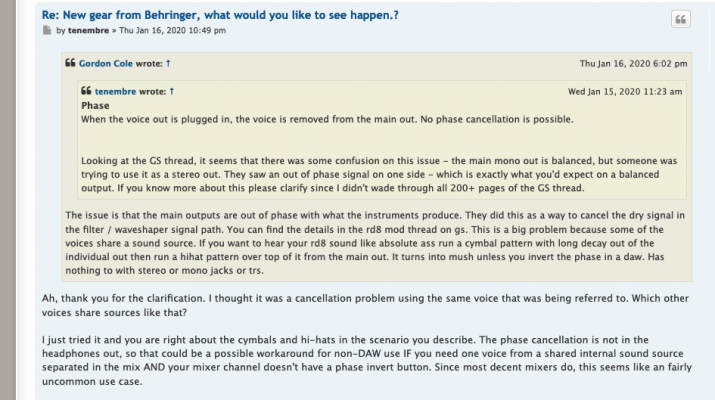Click the paragraph starting 'I just tried it'
The height and width of the screenshot is (400, 715).
tap(367, 360)
